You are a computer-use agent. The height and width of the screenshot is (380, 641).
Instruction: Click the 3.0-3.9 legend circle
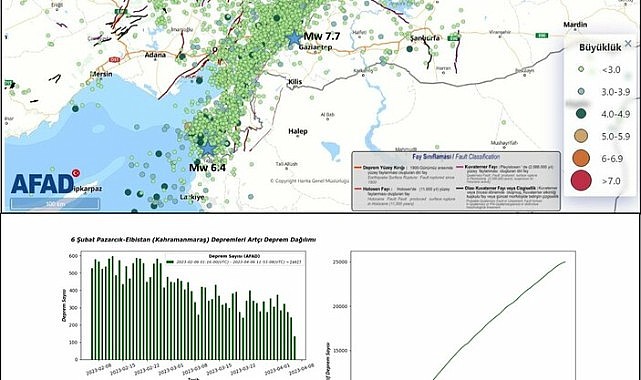[581, 92]
